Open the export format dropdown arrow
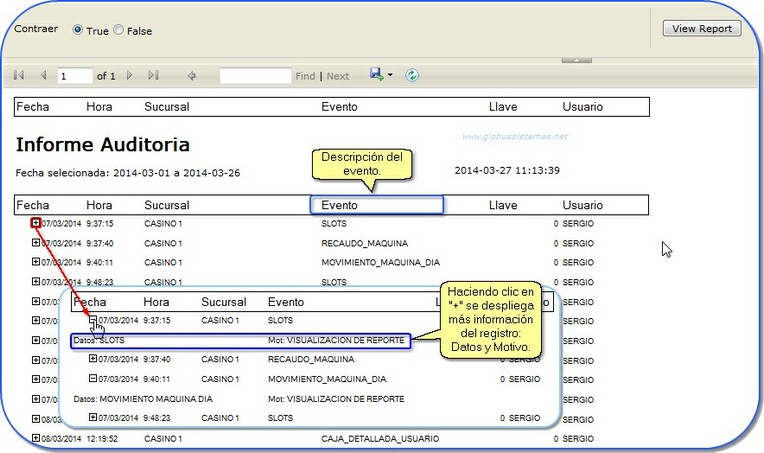This screenshot has width=764, height=453. coord(390,75)
